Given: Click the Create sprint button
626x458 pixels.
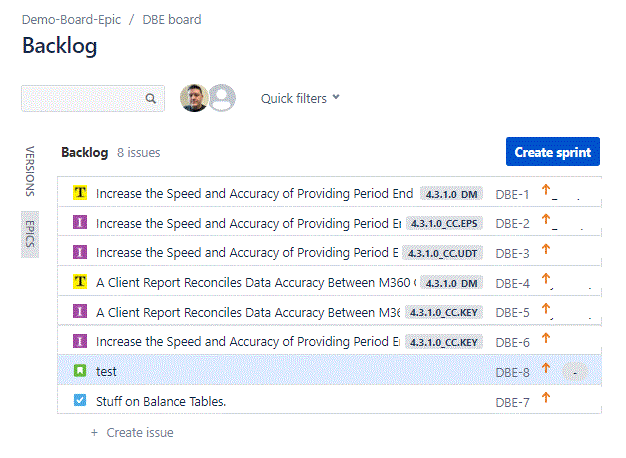Looking at the screenshot, I should pos(553,152).
